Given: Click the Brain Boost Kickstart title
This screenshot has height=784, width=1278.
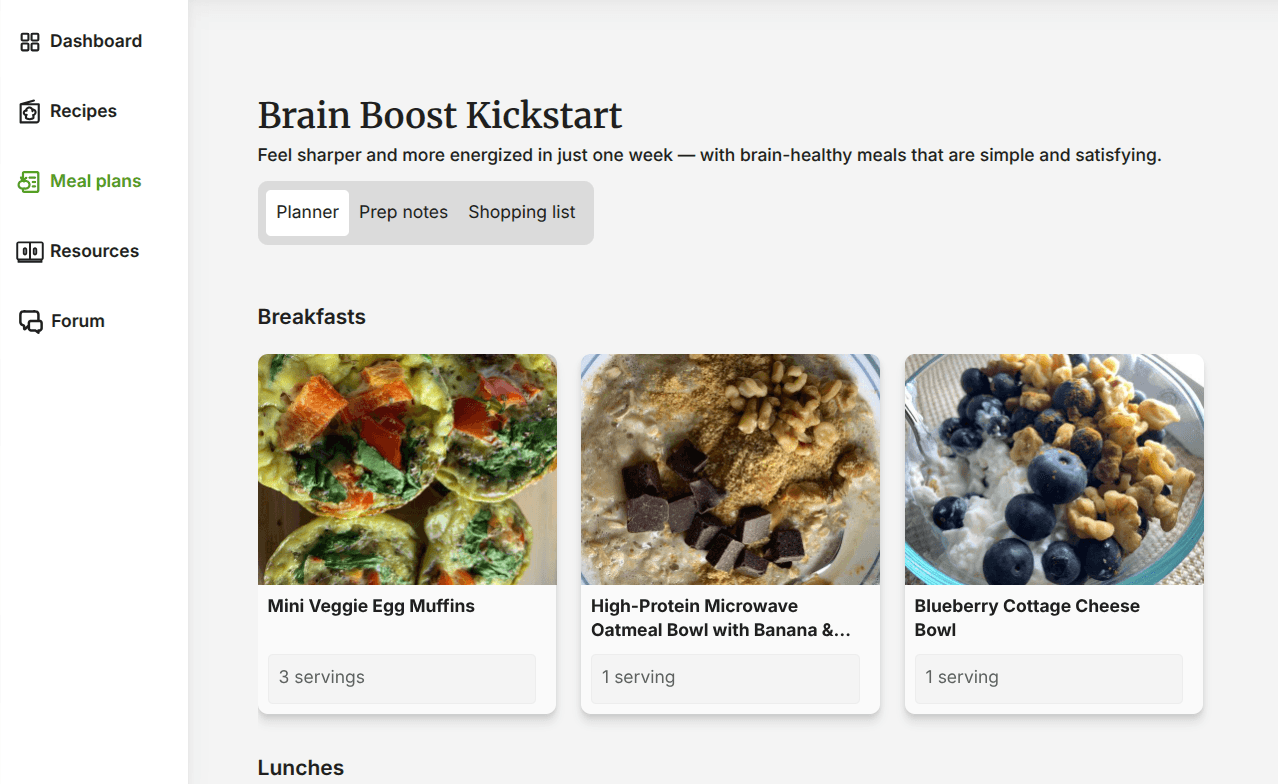Looking at the screenshot, I should point(440,115).
